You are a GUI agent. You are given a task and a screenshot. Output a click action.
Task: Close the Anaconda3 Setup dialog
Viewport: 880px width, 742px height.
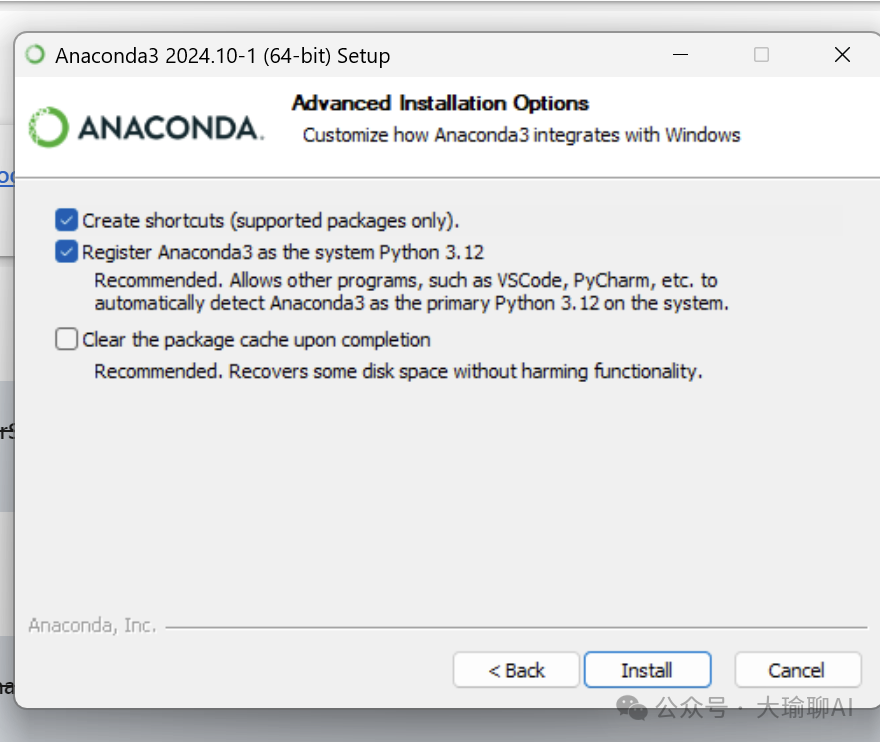coord(842,55)
